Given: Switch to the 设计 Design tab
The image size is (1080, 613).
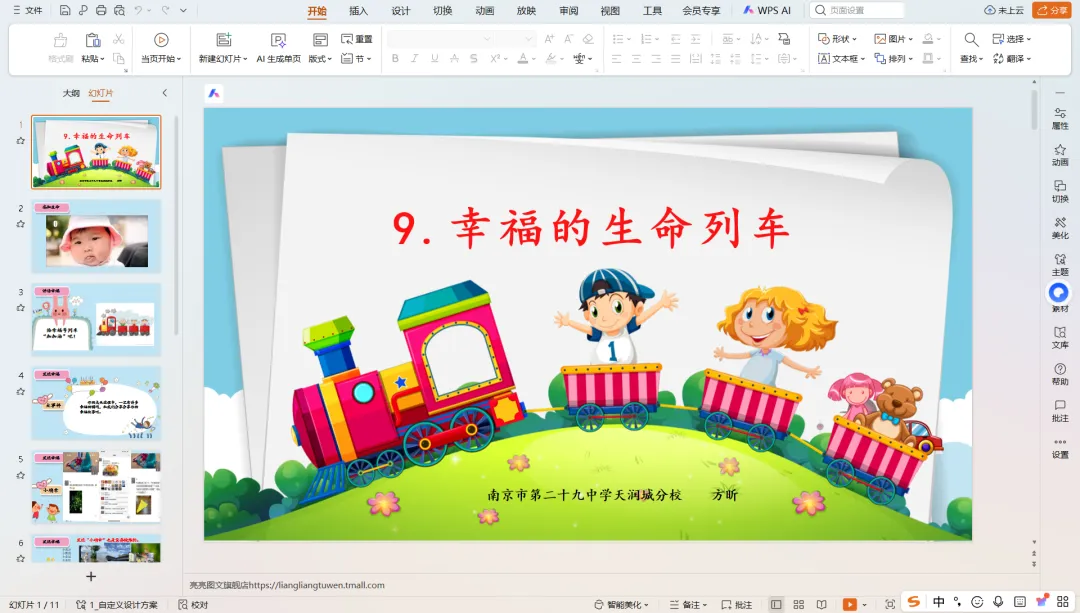Looking at the screenshot, I should click(400, 10).
